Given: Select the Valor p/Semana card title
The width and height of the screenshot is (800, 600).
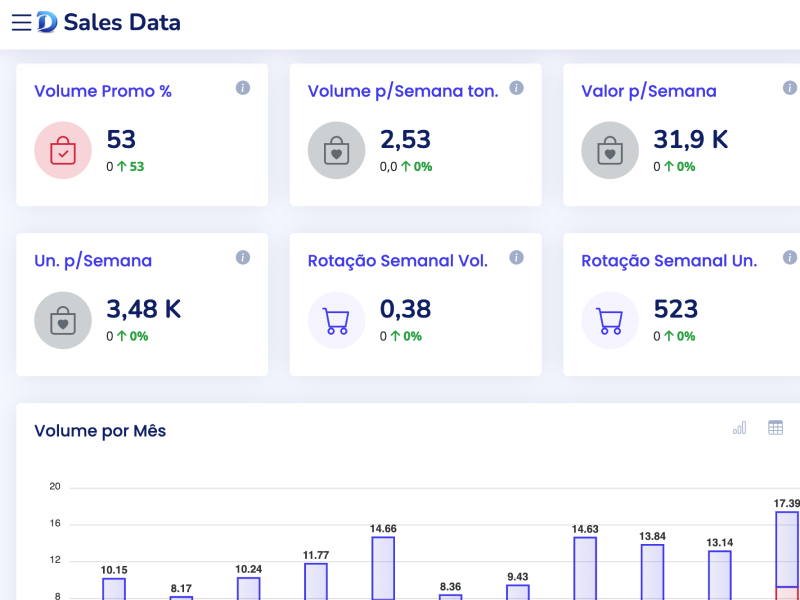Looking at the screenshot, I should [x=648, y=91].
